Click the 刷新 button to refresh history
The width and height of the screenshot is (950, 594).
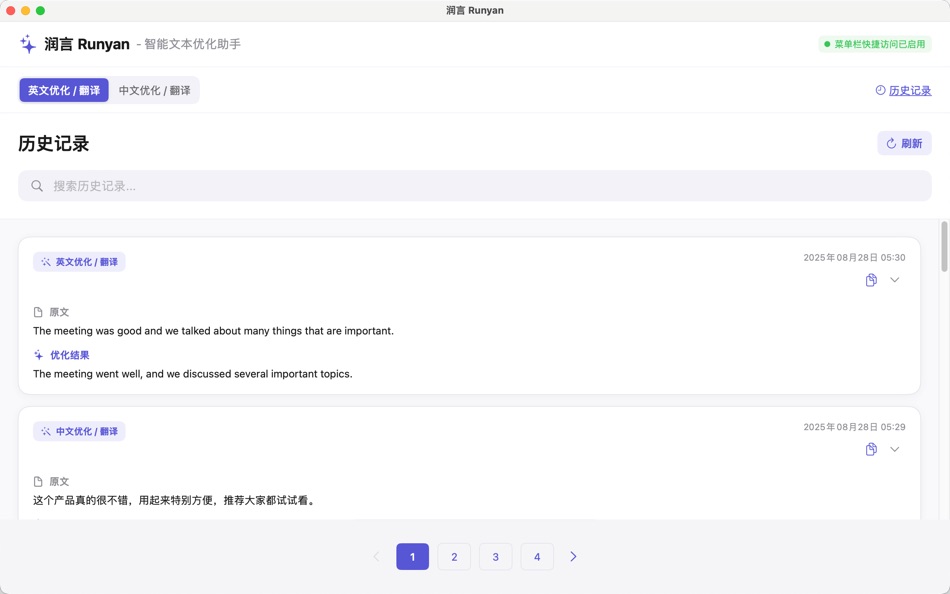point(904,143)
